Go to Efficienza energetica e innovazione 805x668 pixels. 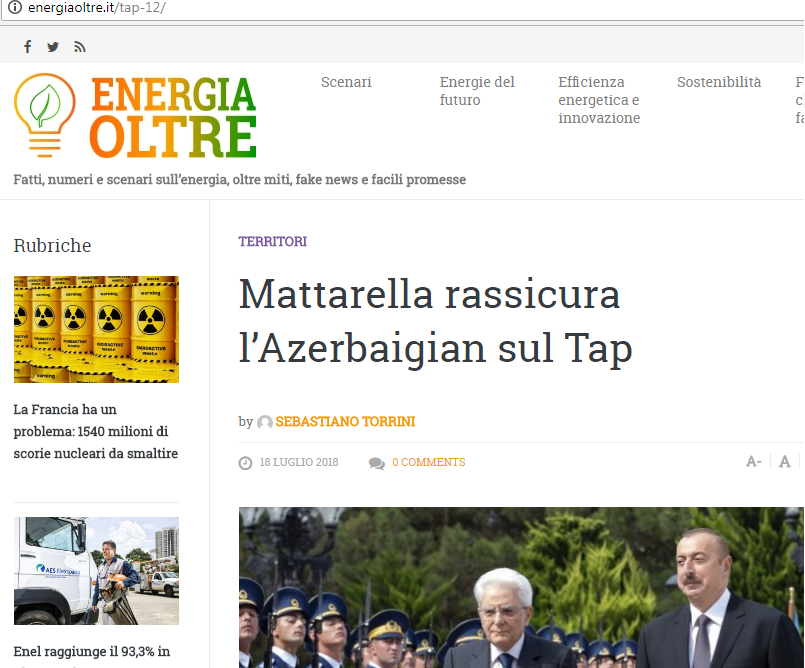pyautogui.click(x=598, y=100)
